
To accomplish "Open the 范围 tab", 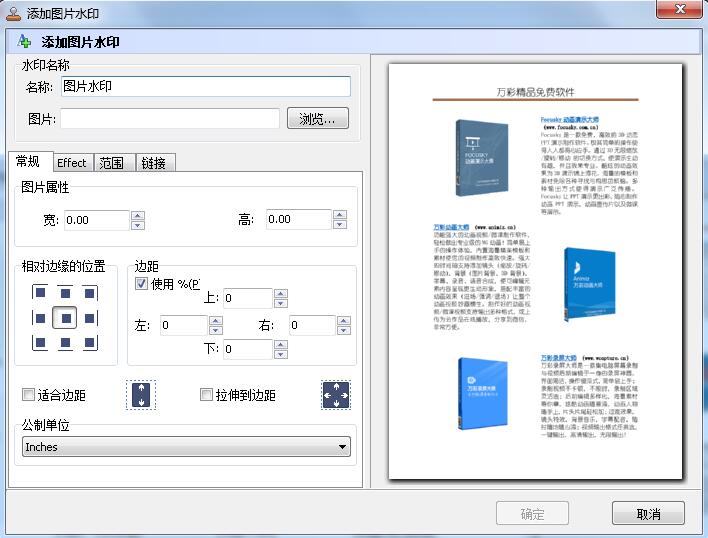I will point(112,163).
